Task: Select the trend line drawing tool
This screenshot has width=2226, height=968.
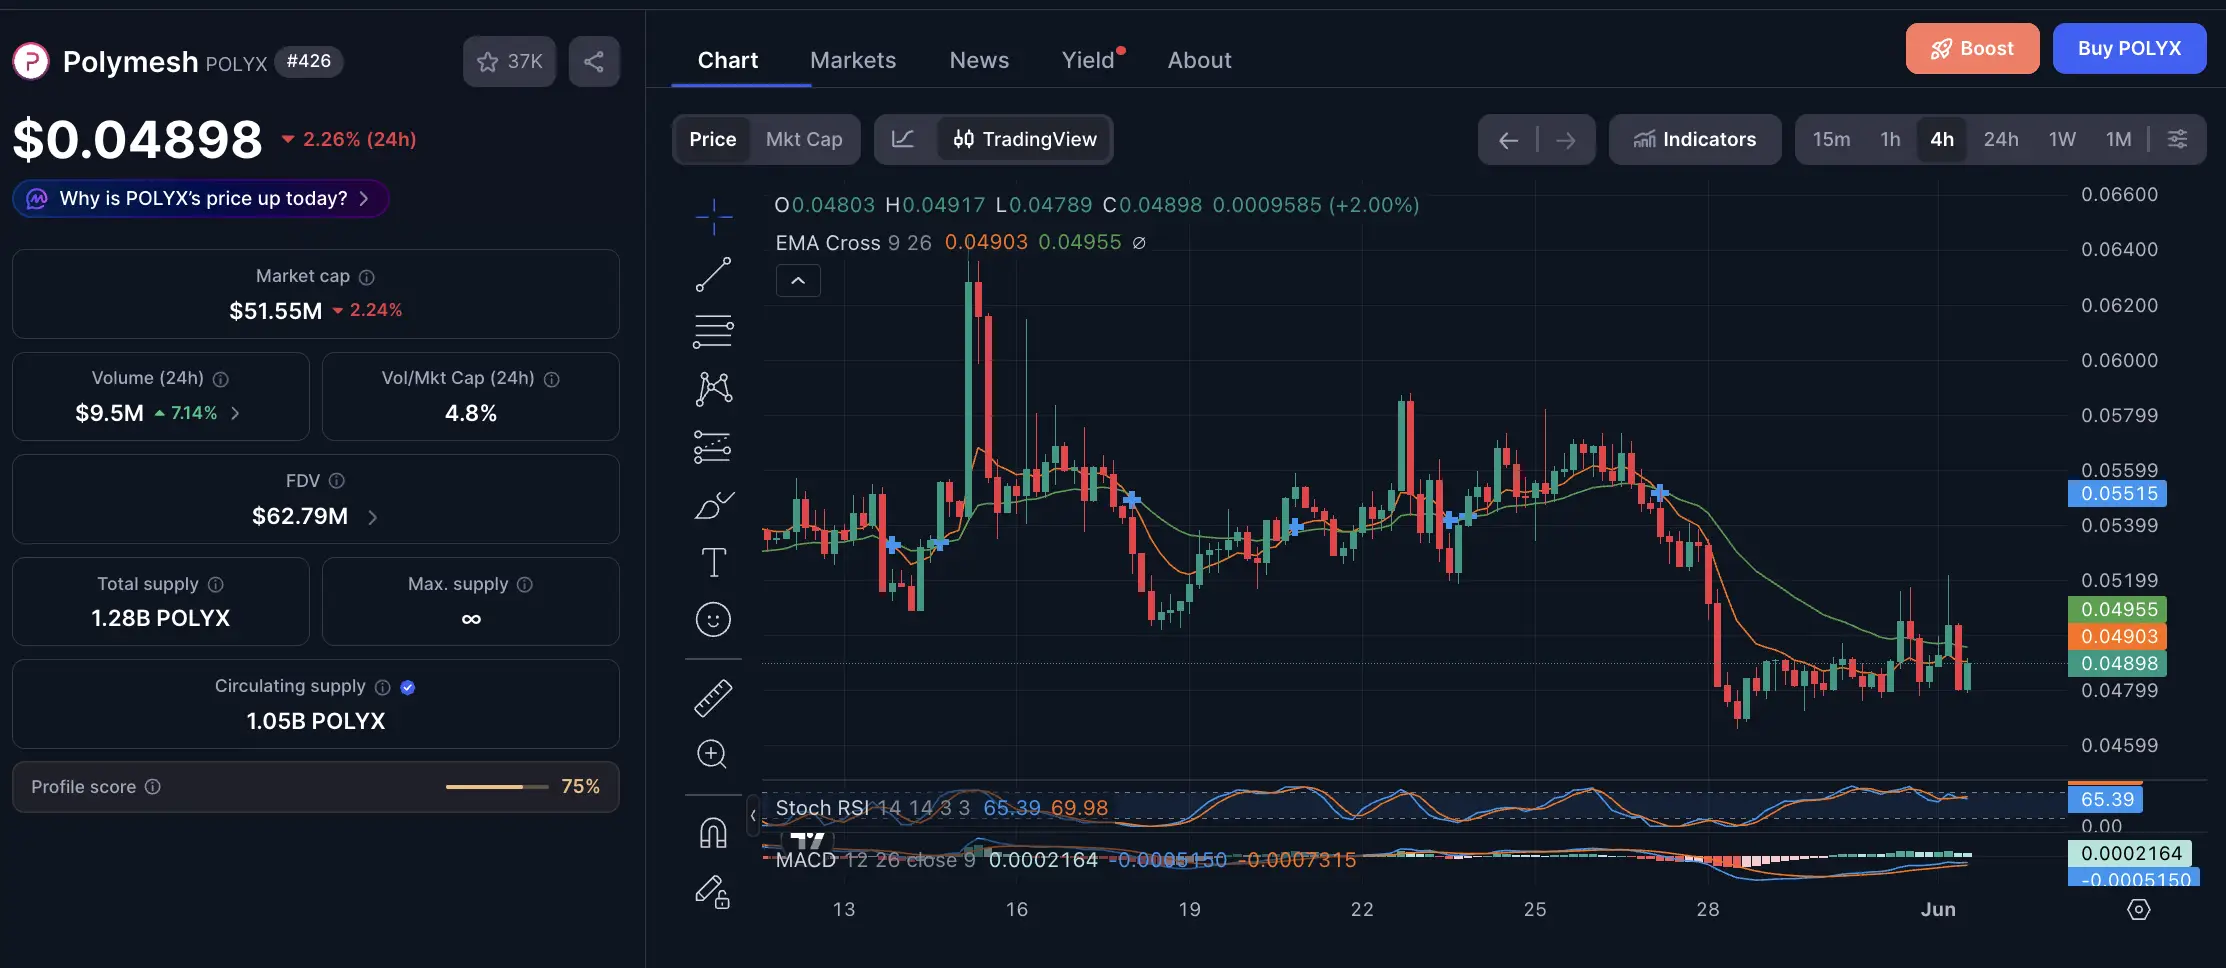Action: (x=714, y=274)
